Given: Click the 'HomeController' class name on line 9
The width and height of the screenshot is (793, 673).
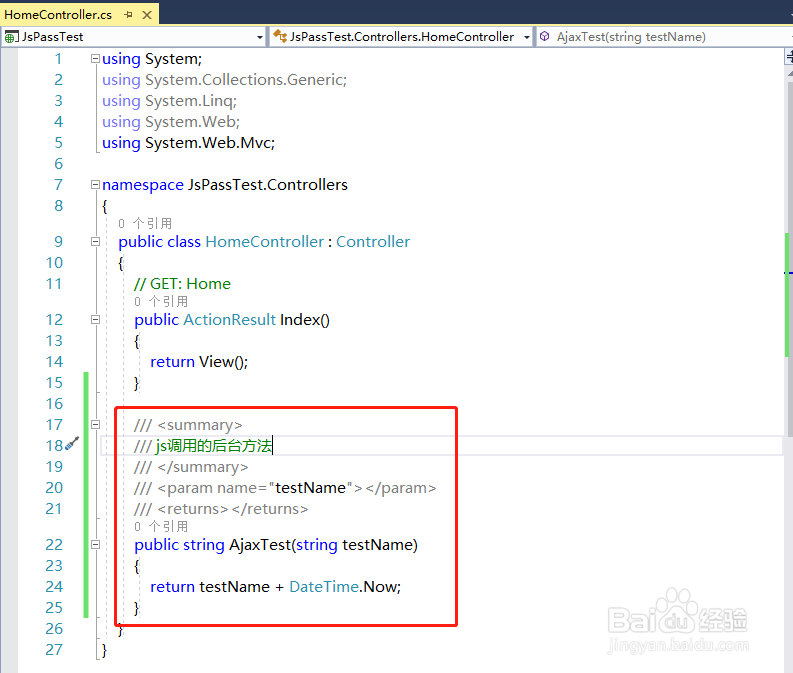Looking at the screenshot, I should (265, 242).
